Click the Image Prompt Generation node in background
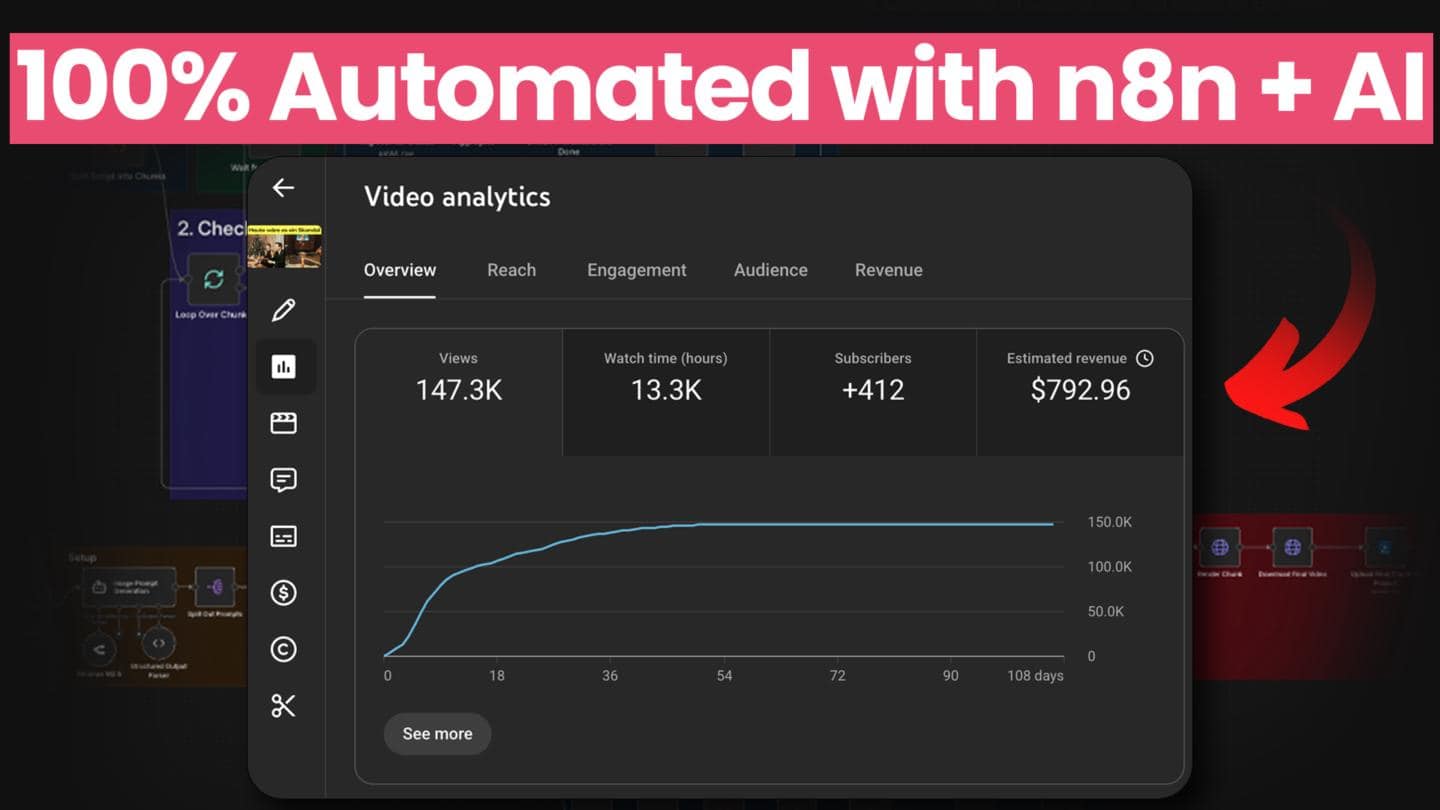 pyautogui.click(x=129, y=587)
